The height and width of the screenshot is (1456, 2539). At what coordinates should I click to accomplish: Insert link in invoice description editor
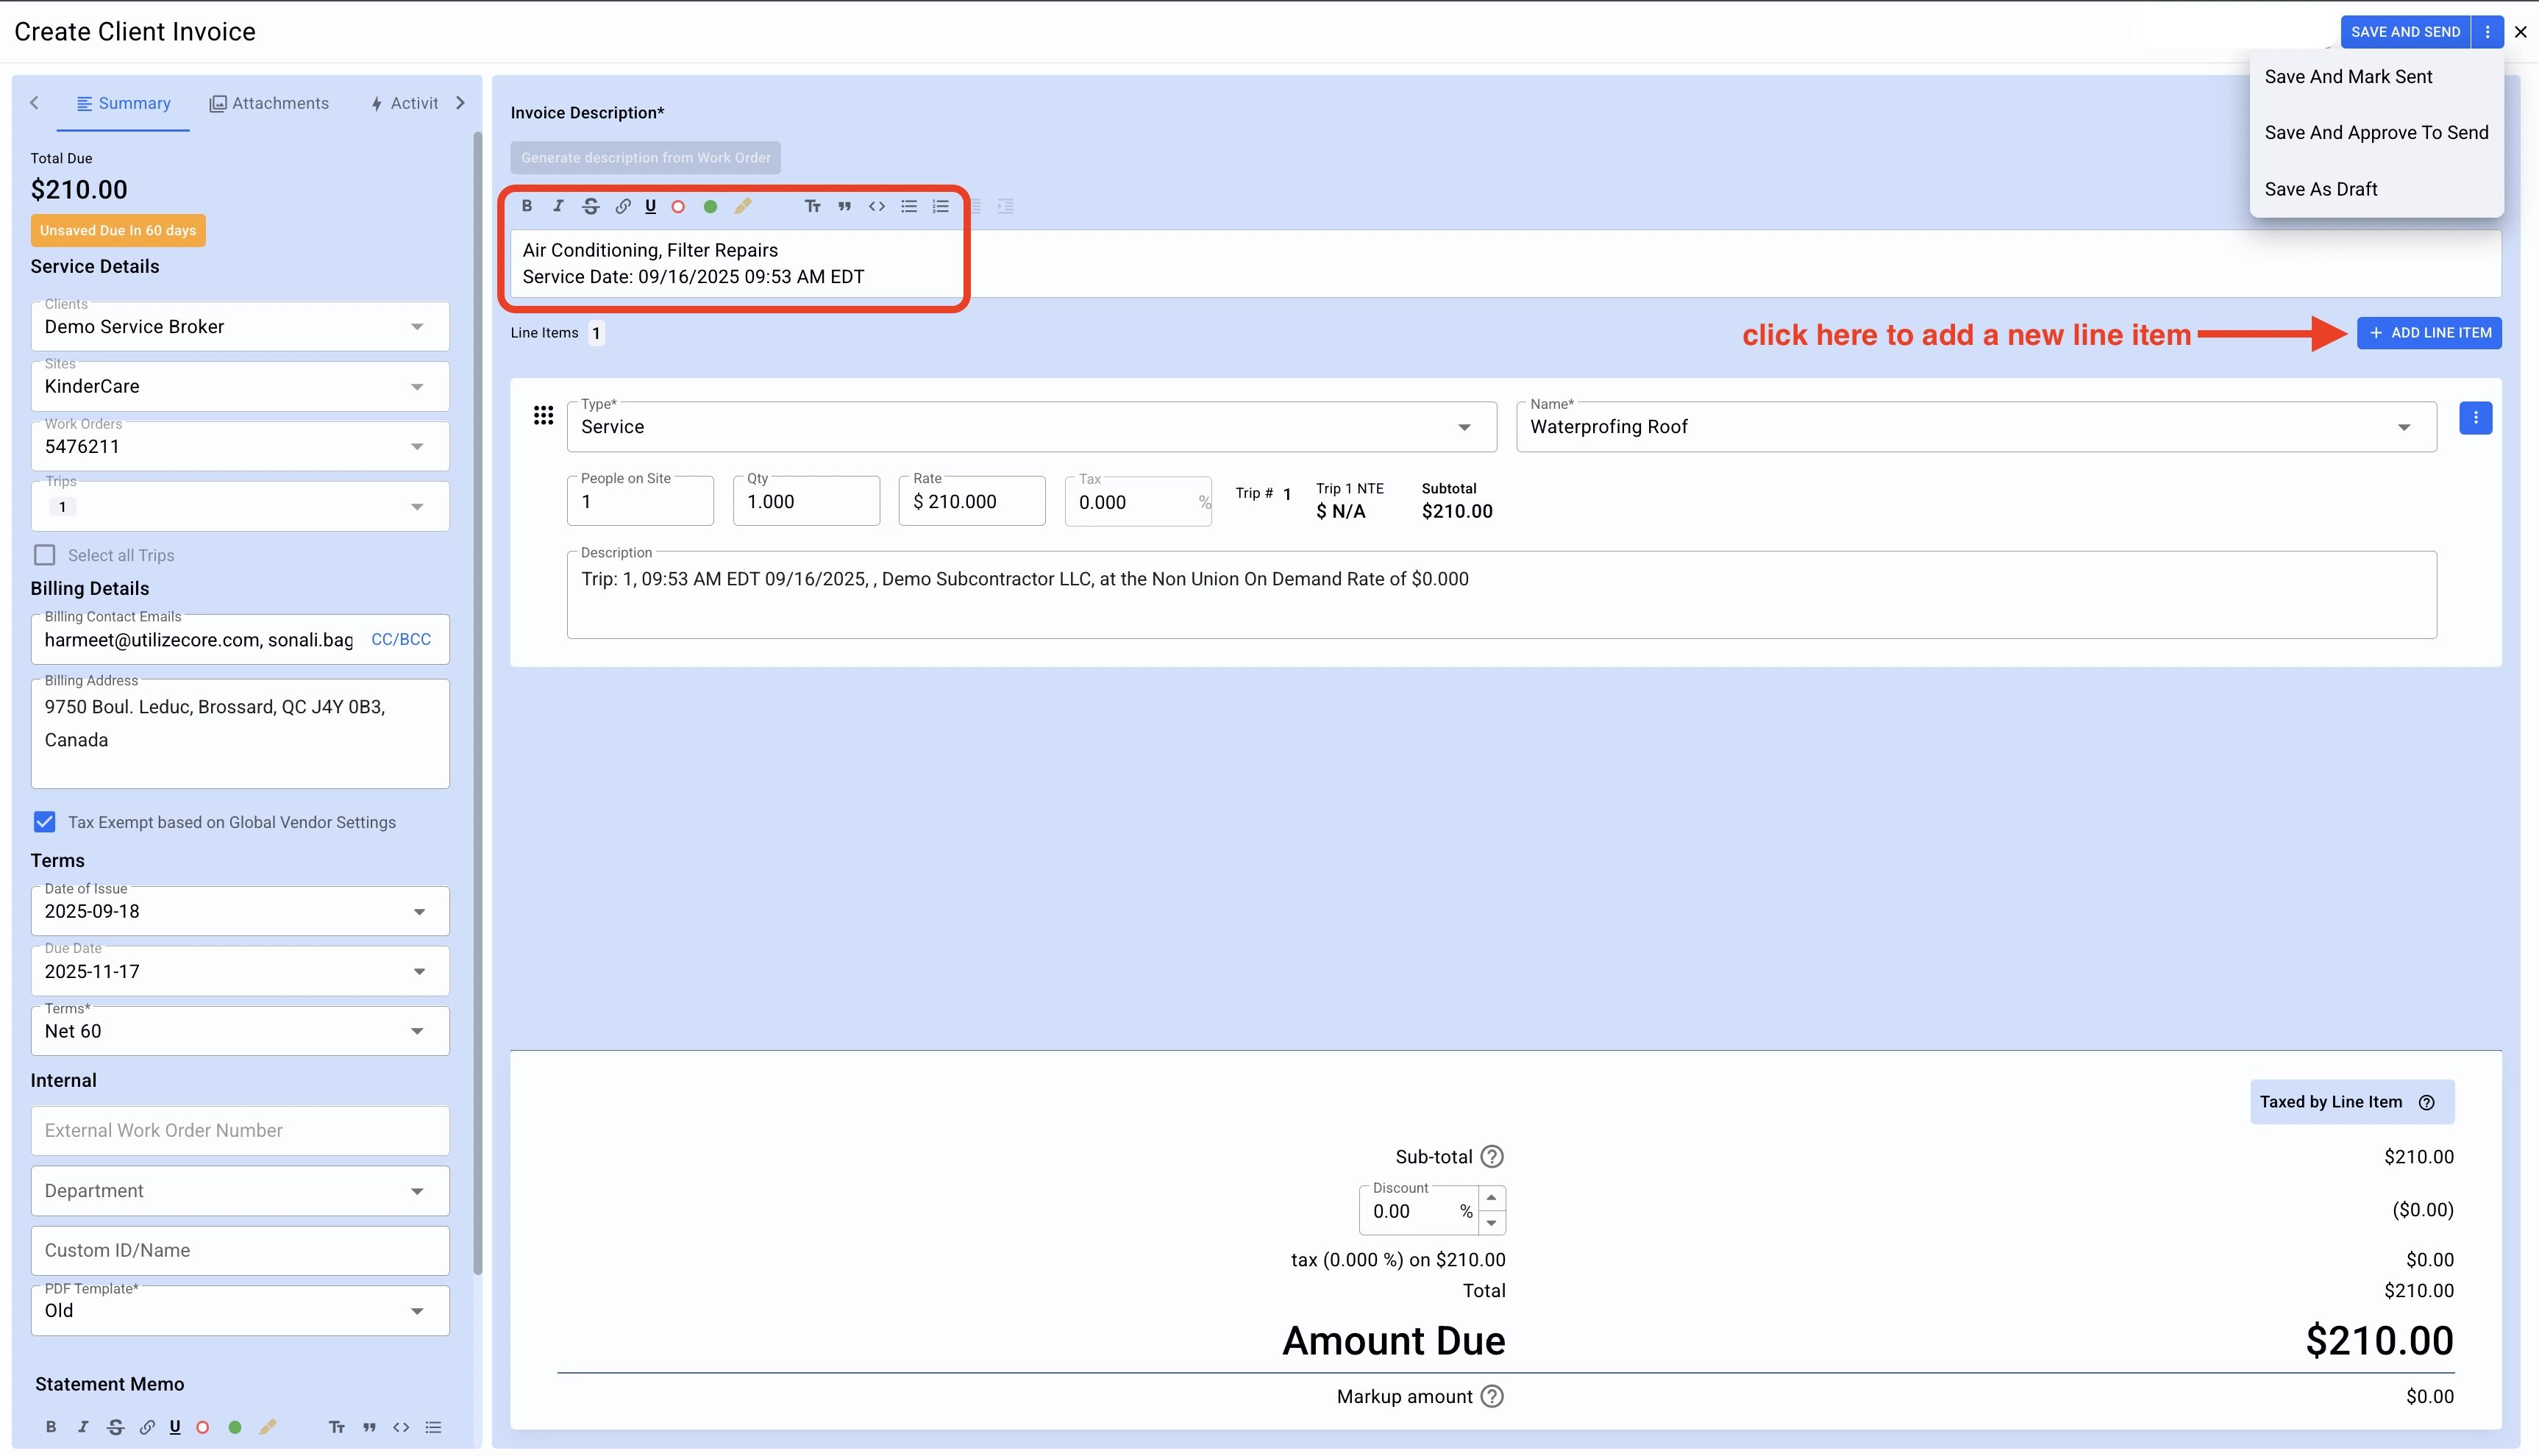click(622, 206)
